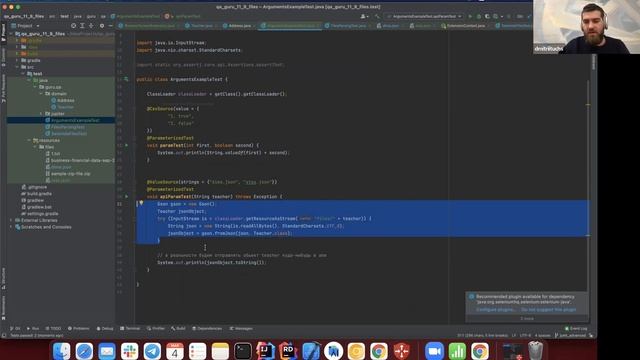640x360 pixels.
Task: Click the gutter run icon beside class declaration
Action: point(126,79)
